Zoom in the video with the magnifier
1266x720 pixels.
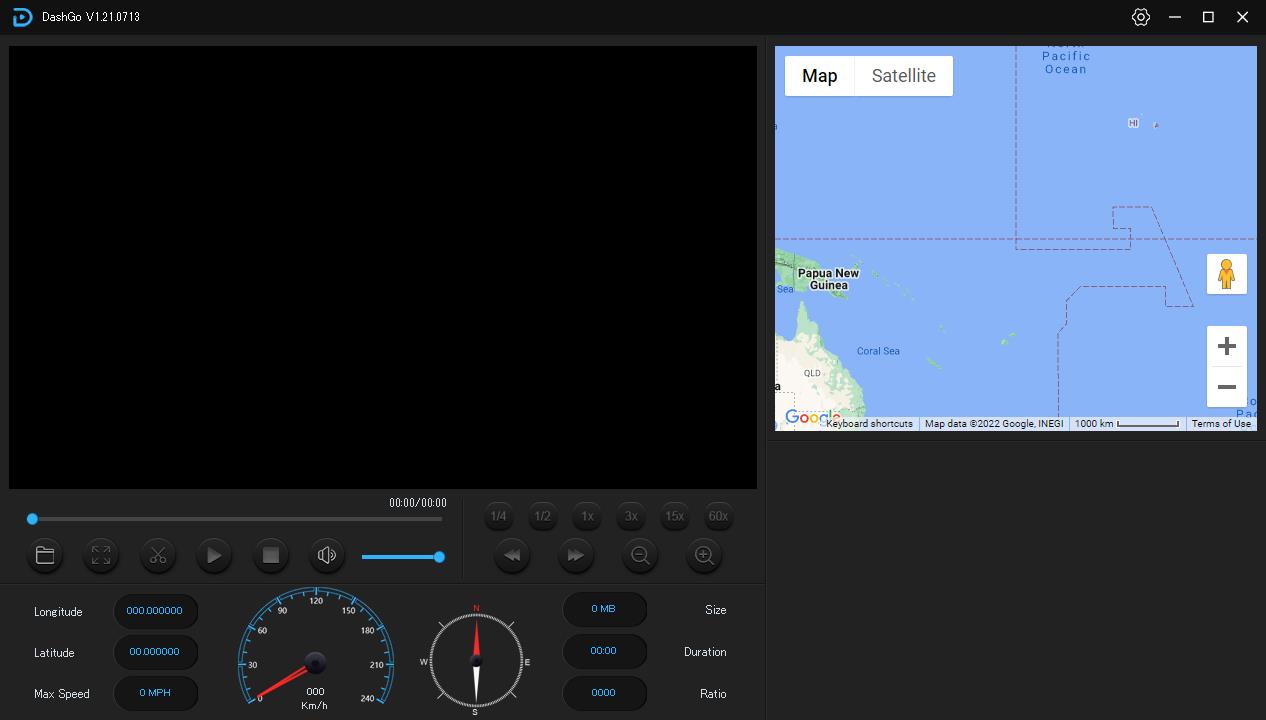pos(704,555)
